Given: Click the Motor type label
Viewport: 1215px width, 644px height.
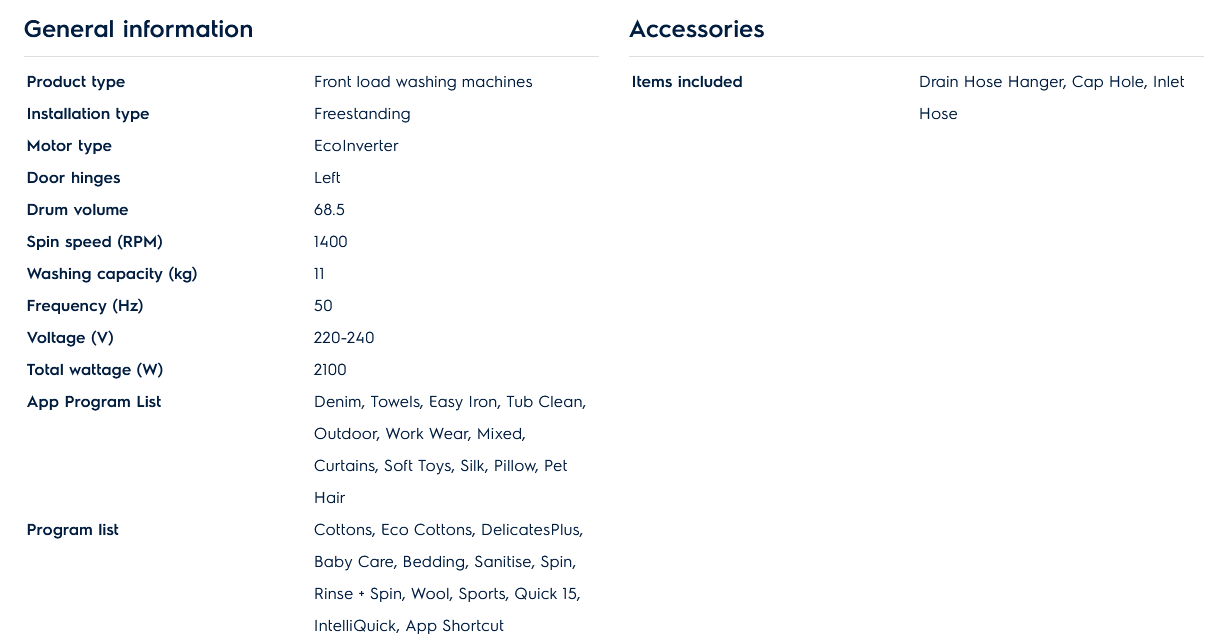Looking at the screenshot, I should pyautogui.click(x=69, y=146).
